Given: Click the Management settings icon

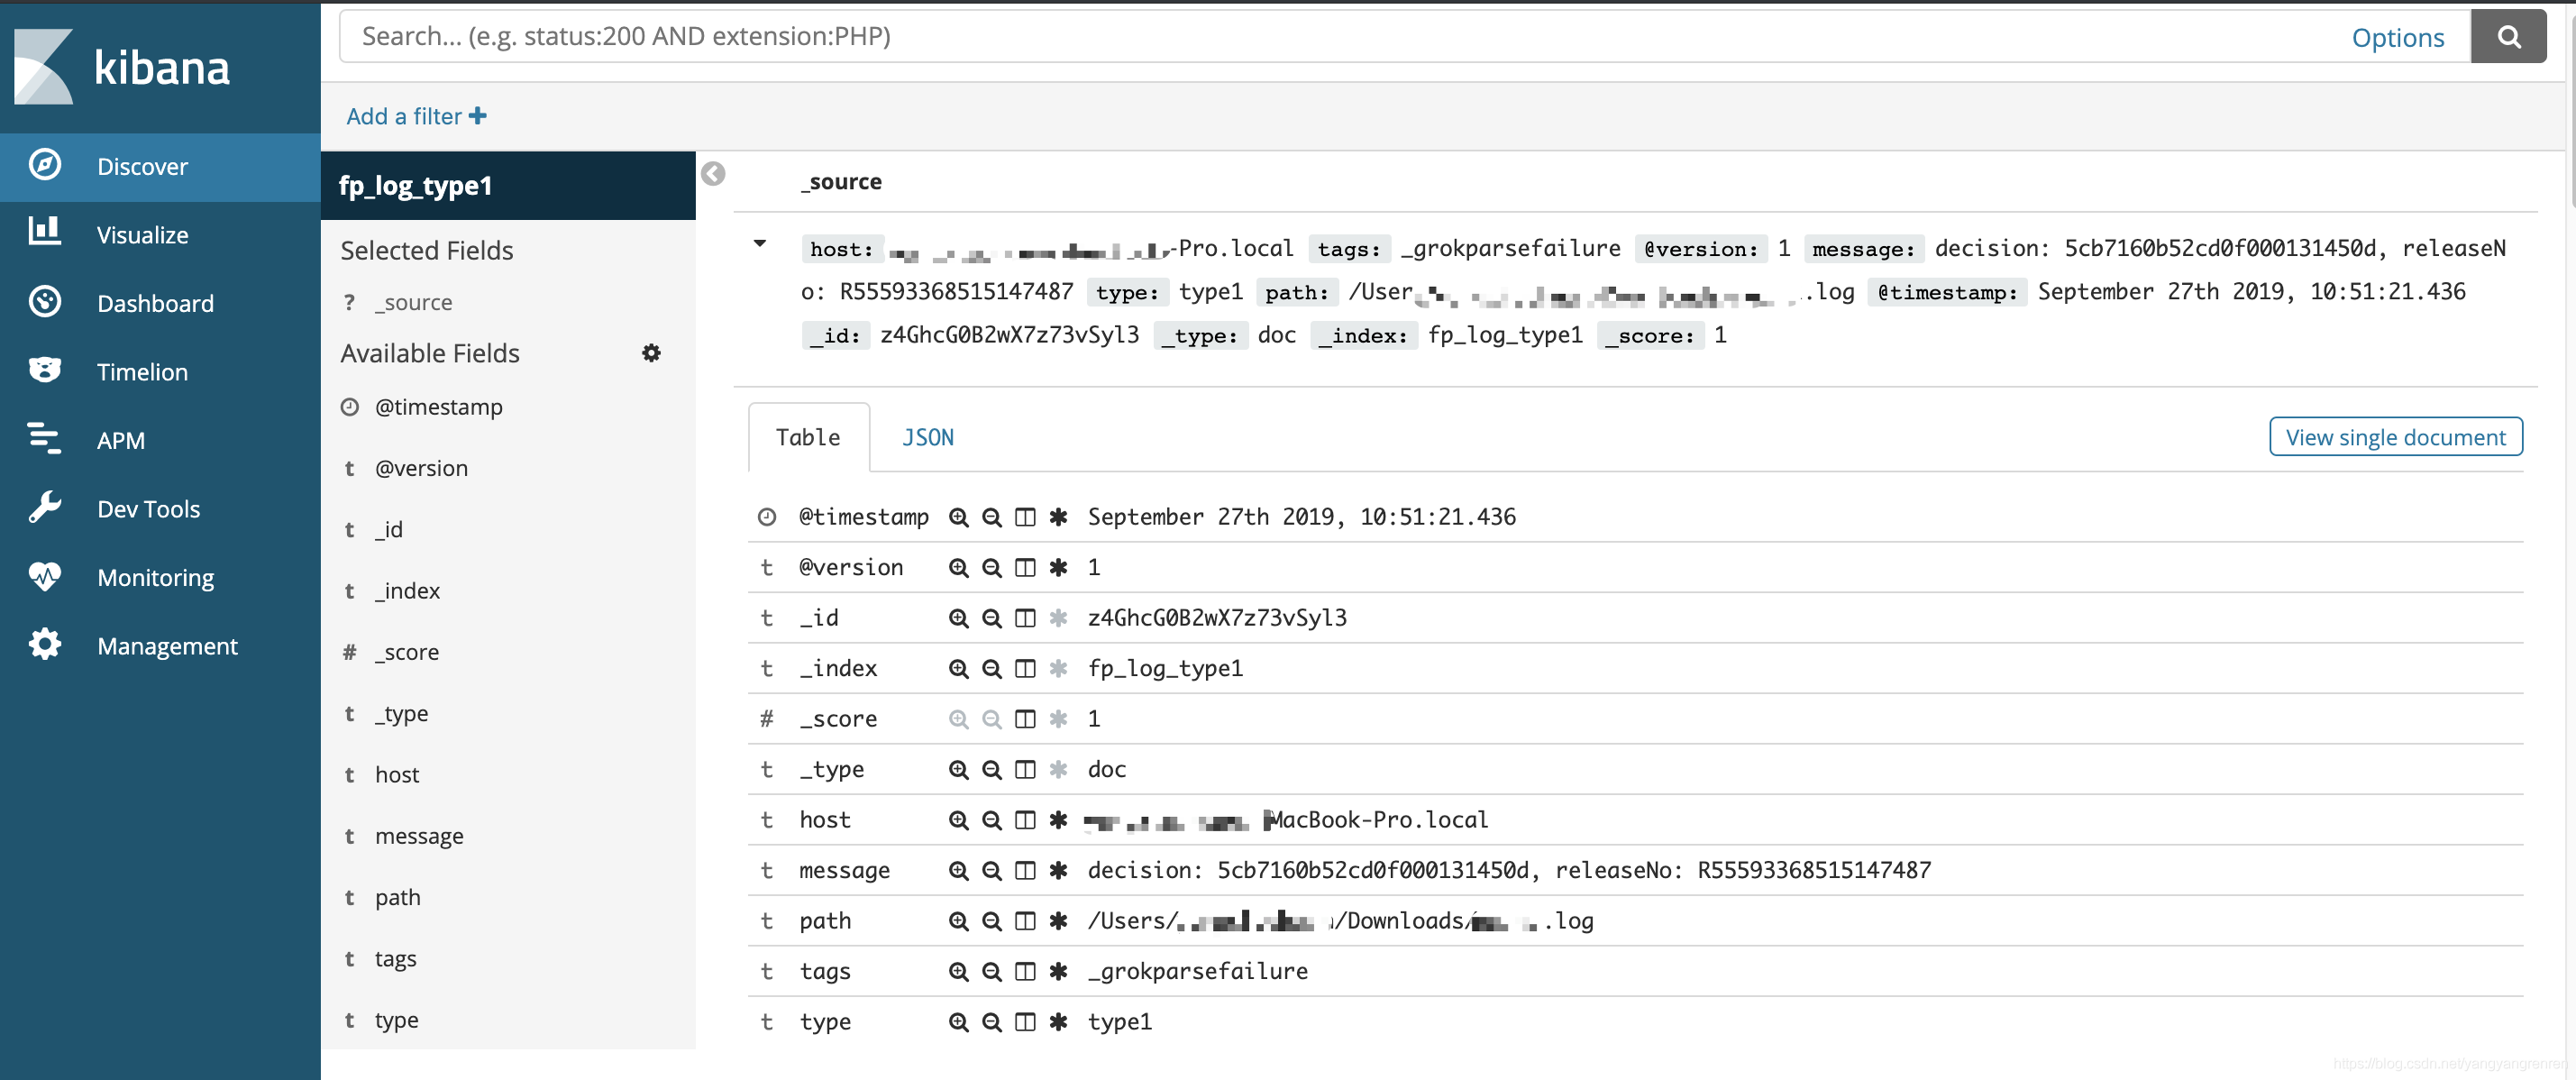Looking at the screenshot, I should [46, 645].
